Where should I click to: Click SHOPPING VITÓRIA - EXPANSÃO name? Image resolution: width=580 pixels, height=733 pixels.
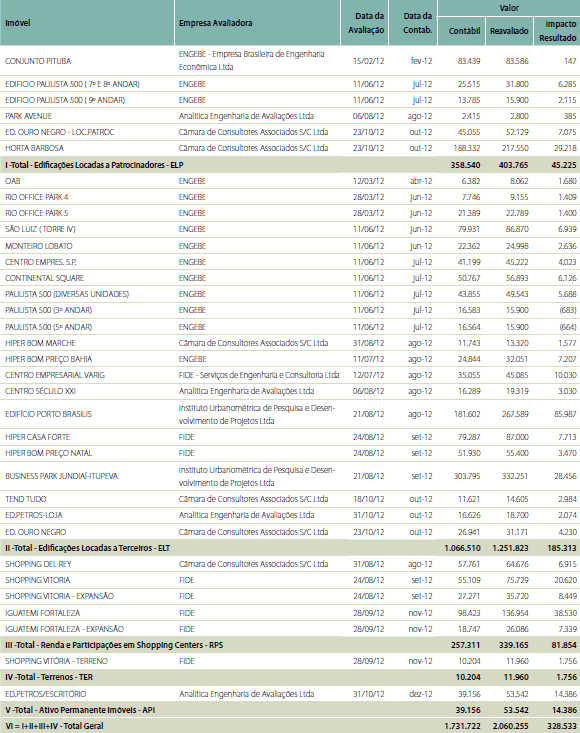point(59,596)
